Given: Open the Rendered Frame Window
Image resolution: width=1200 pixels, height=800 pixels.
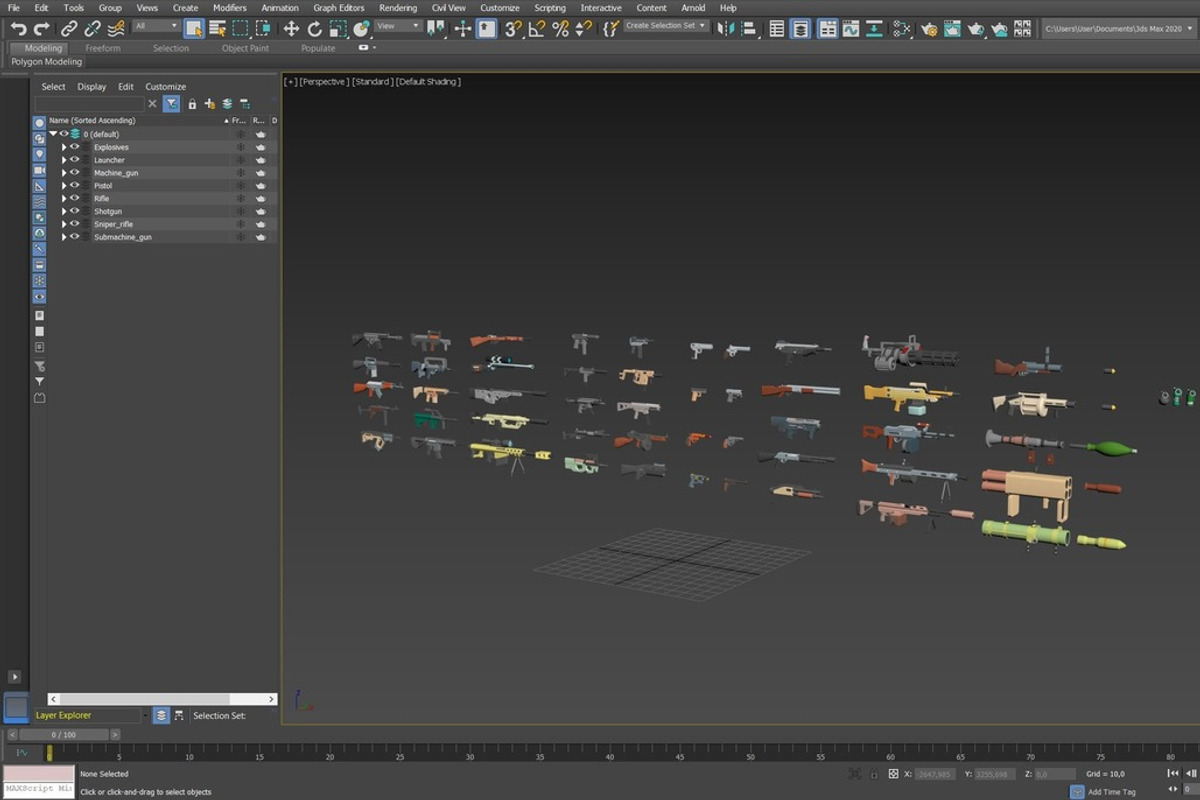Looking at the screenshot, I should [953, 29].
